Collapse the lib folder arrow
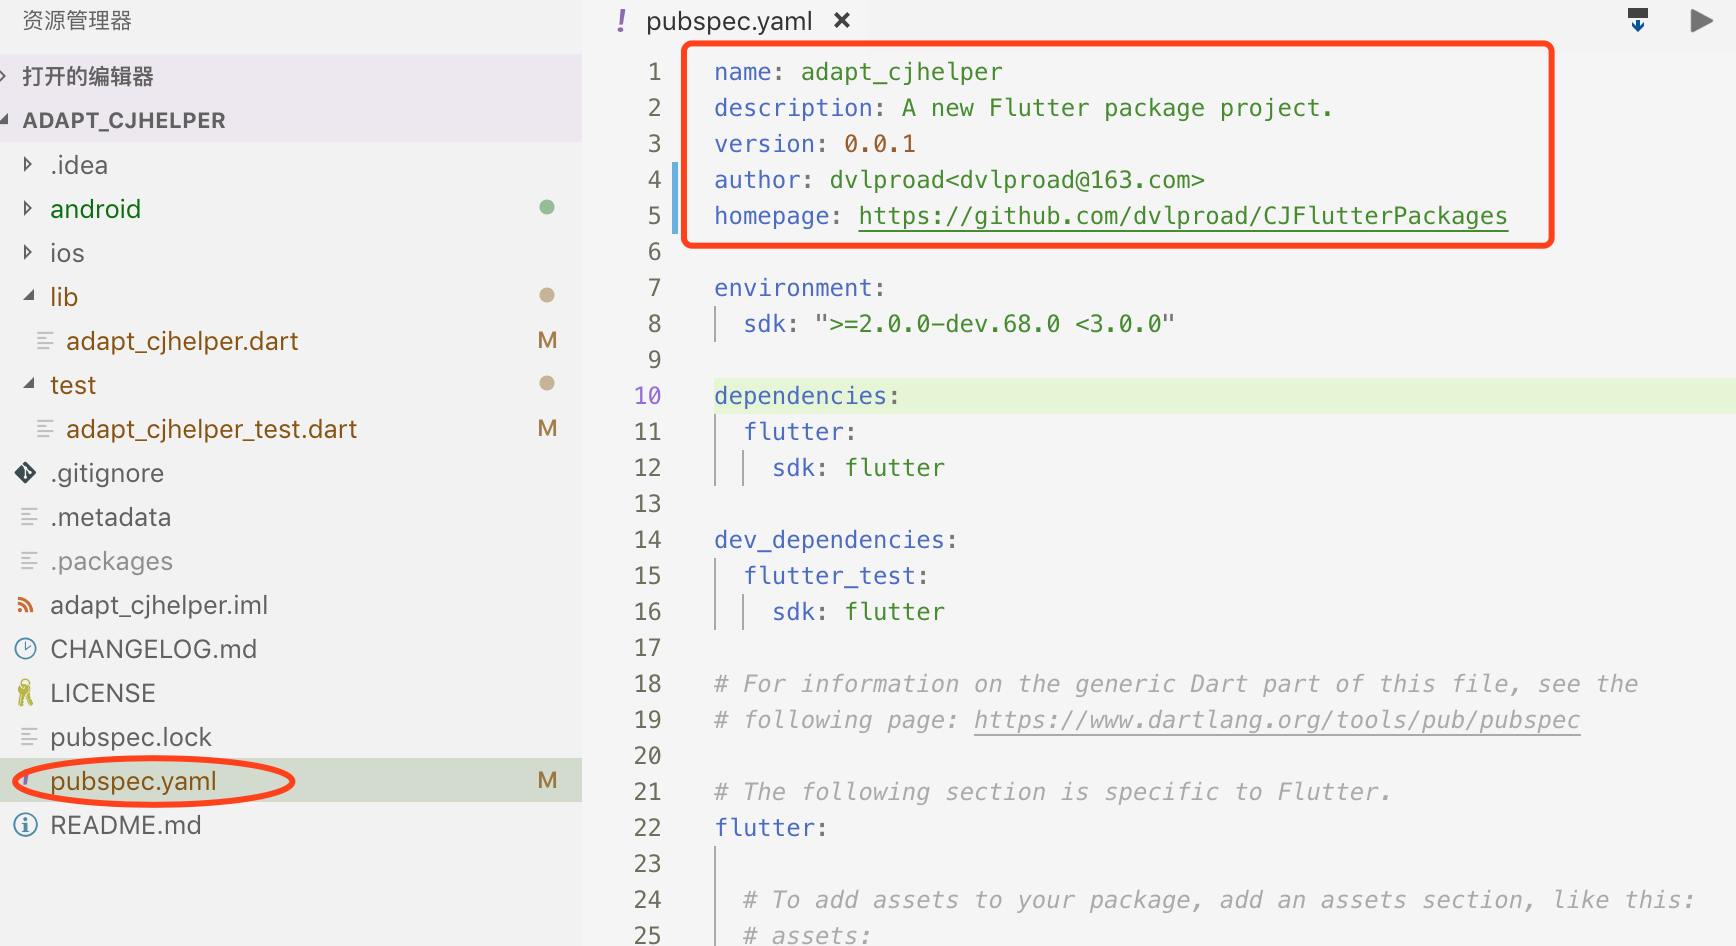Image resolution: width=1736 pixels, height=946 pixels. pyautogui.click(x=29, y=296)
